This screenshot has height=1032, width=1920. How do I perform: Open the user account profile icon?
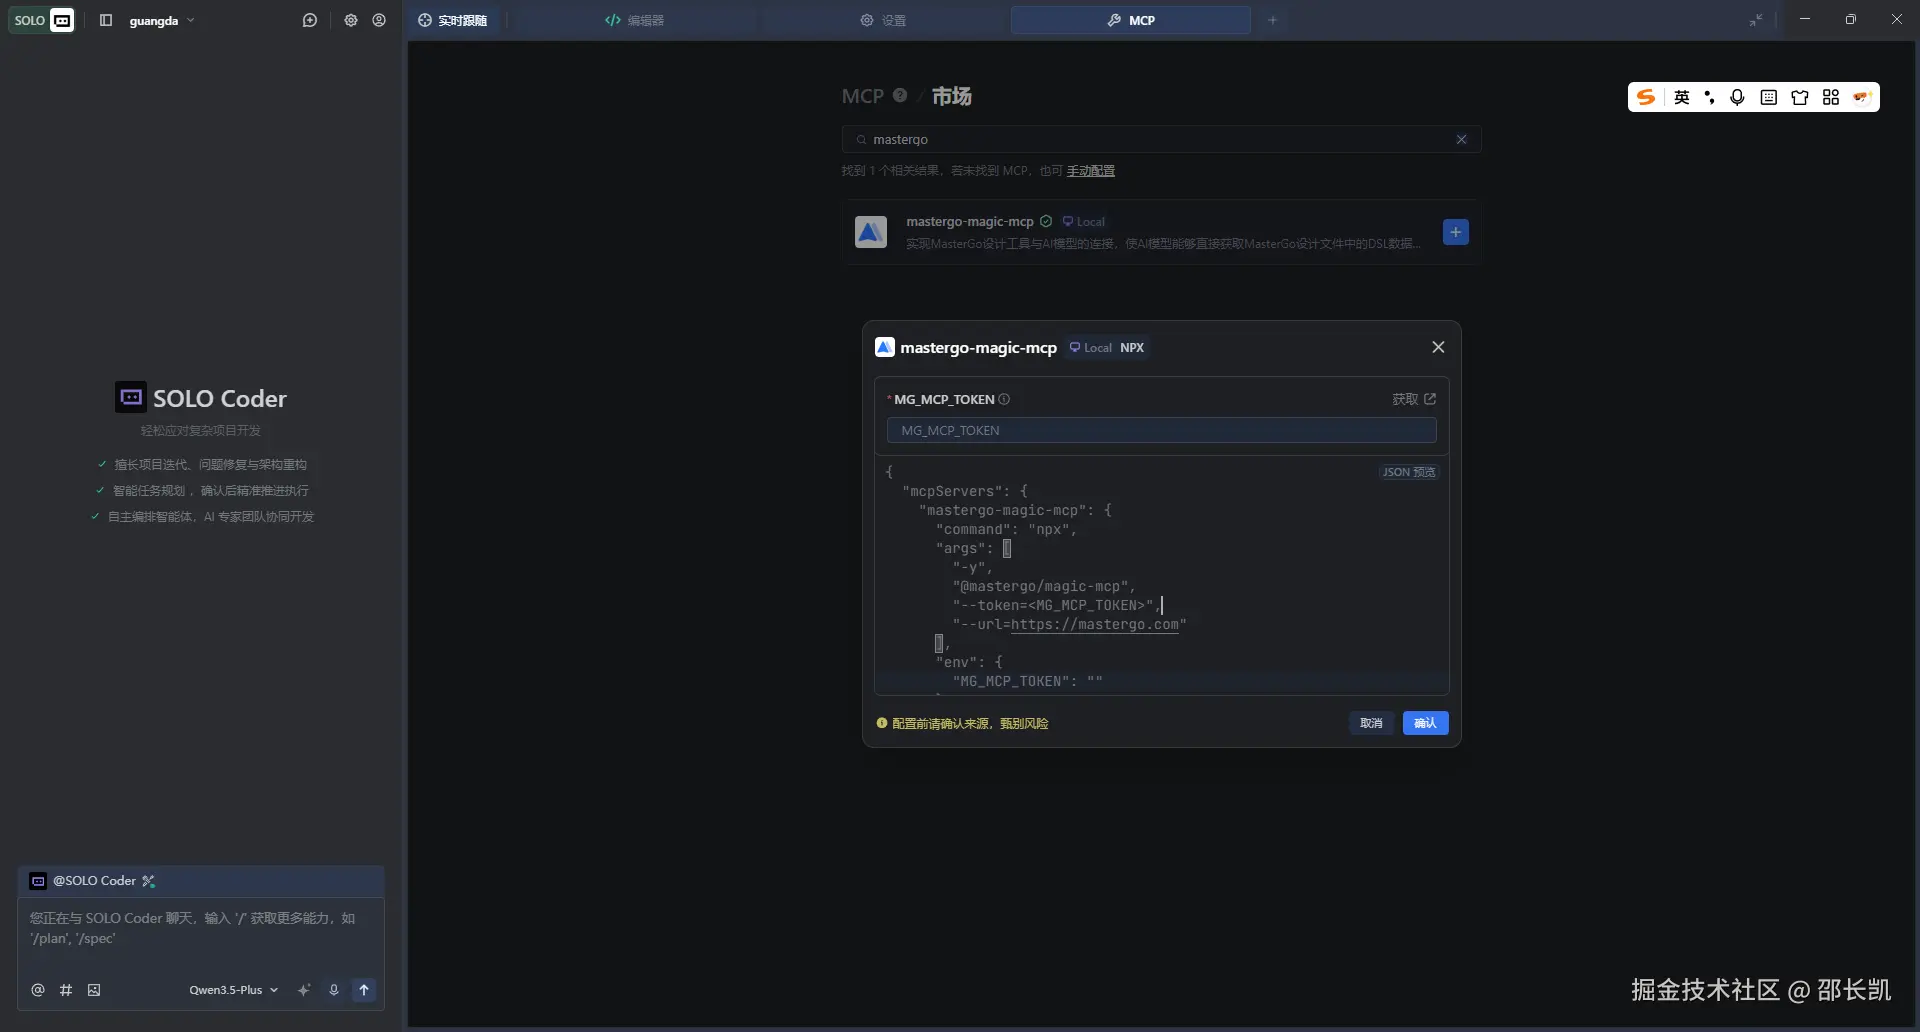pyautogui.click(x=379, y=20)
